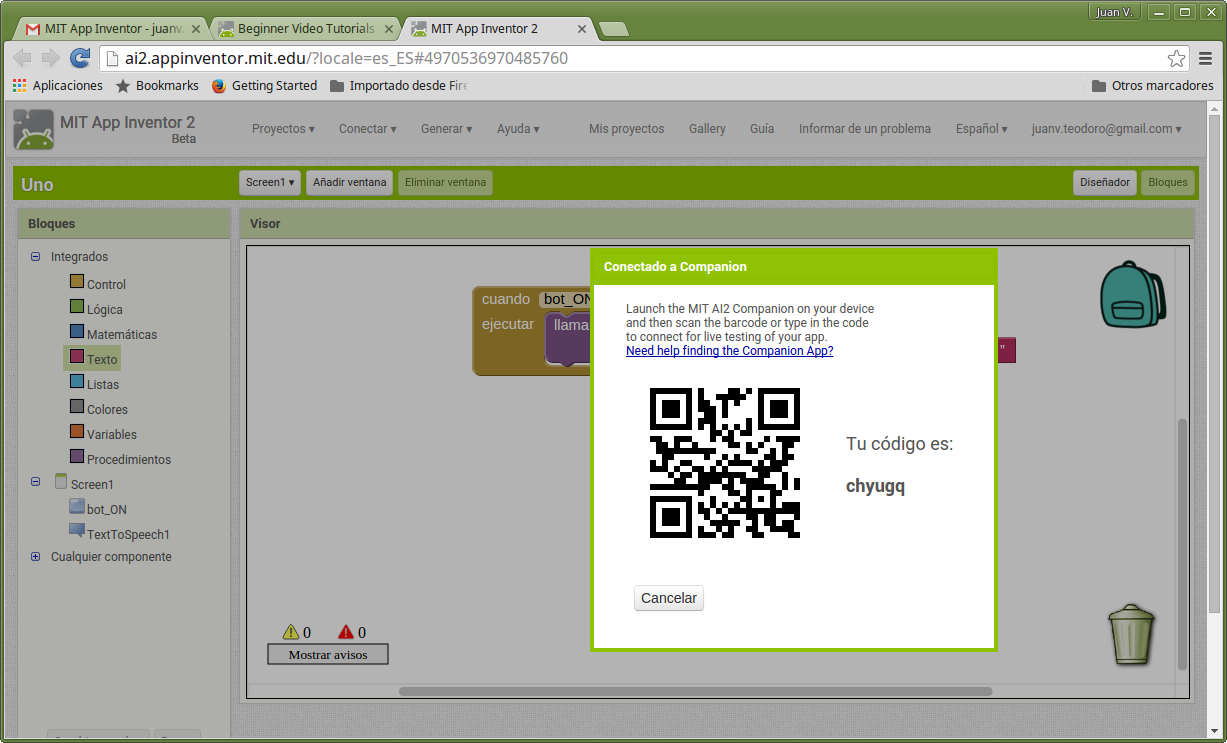The image size is (1227, 743).
Task: Bookmark this page with the star icon
Action: click(x=1177, y=58)
